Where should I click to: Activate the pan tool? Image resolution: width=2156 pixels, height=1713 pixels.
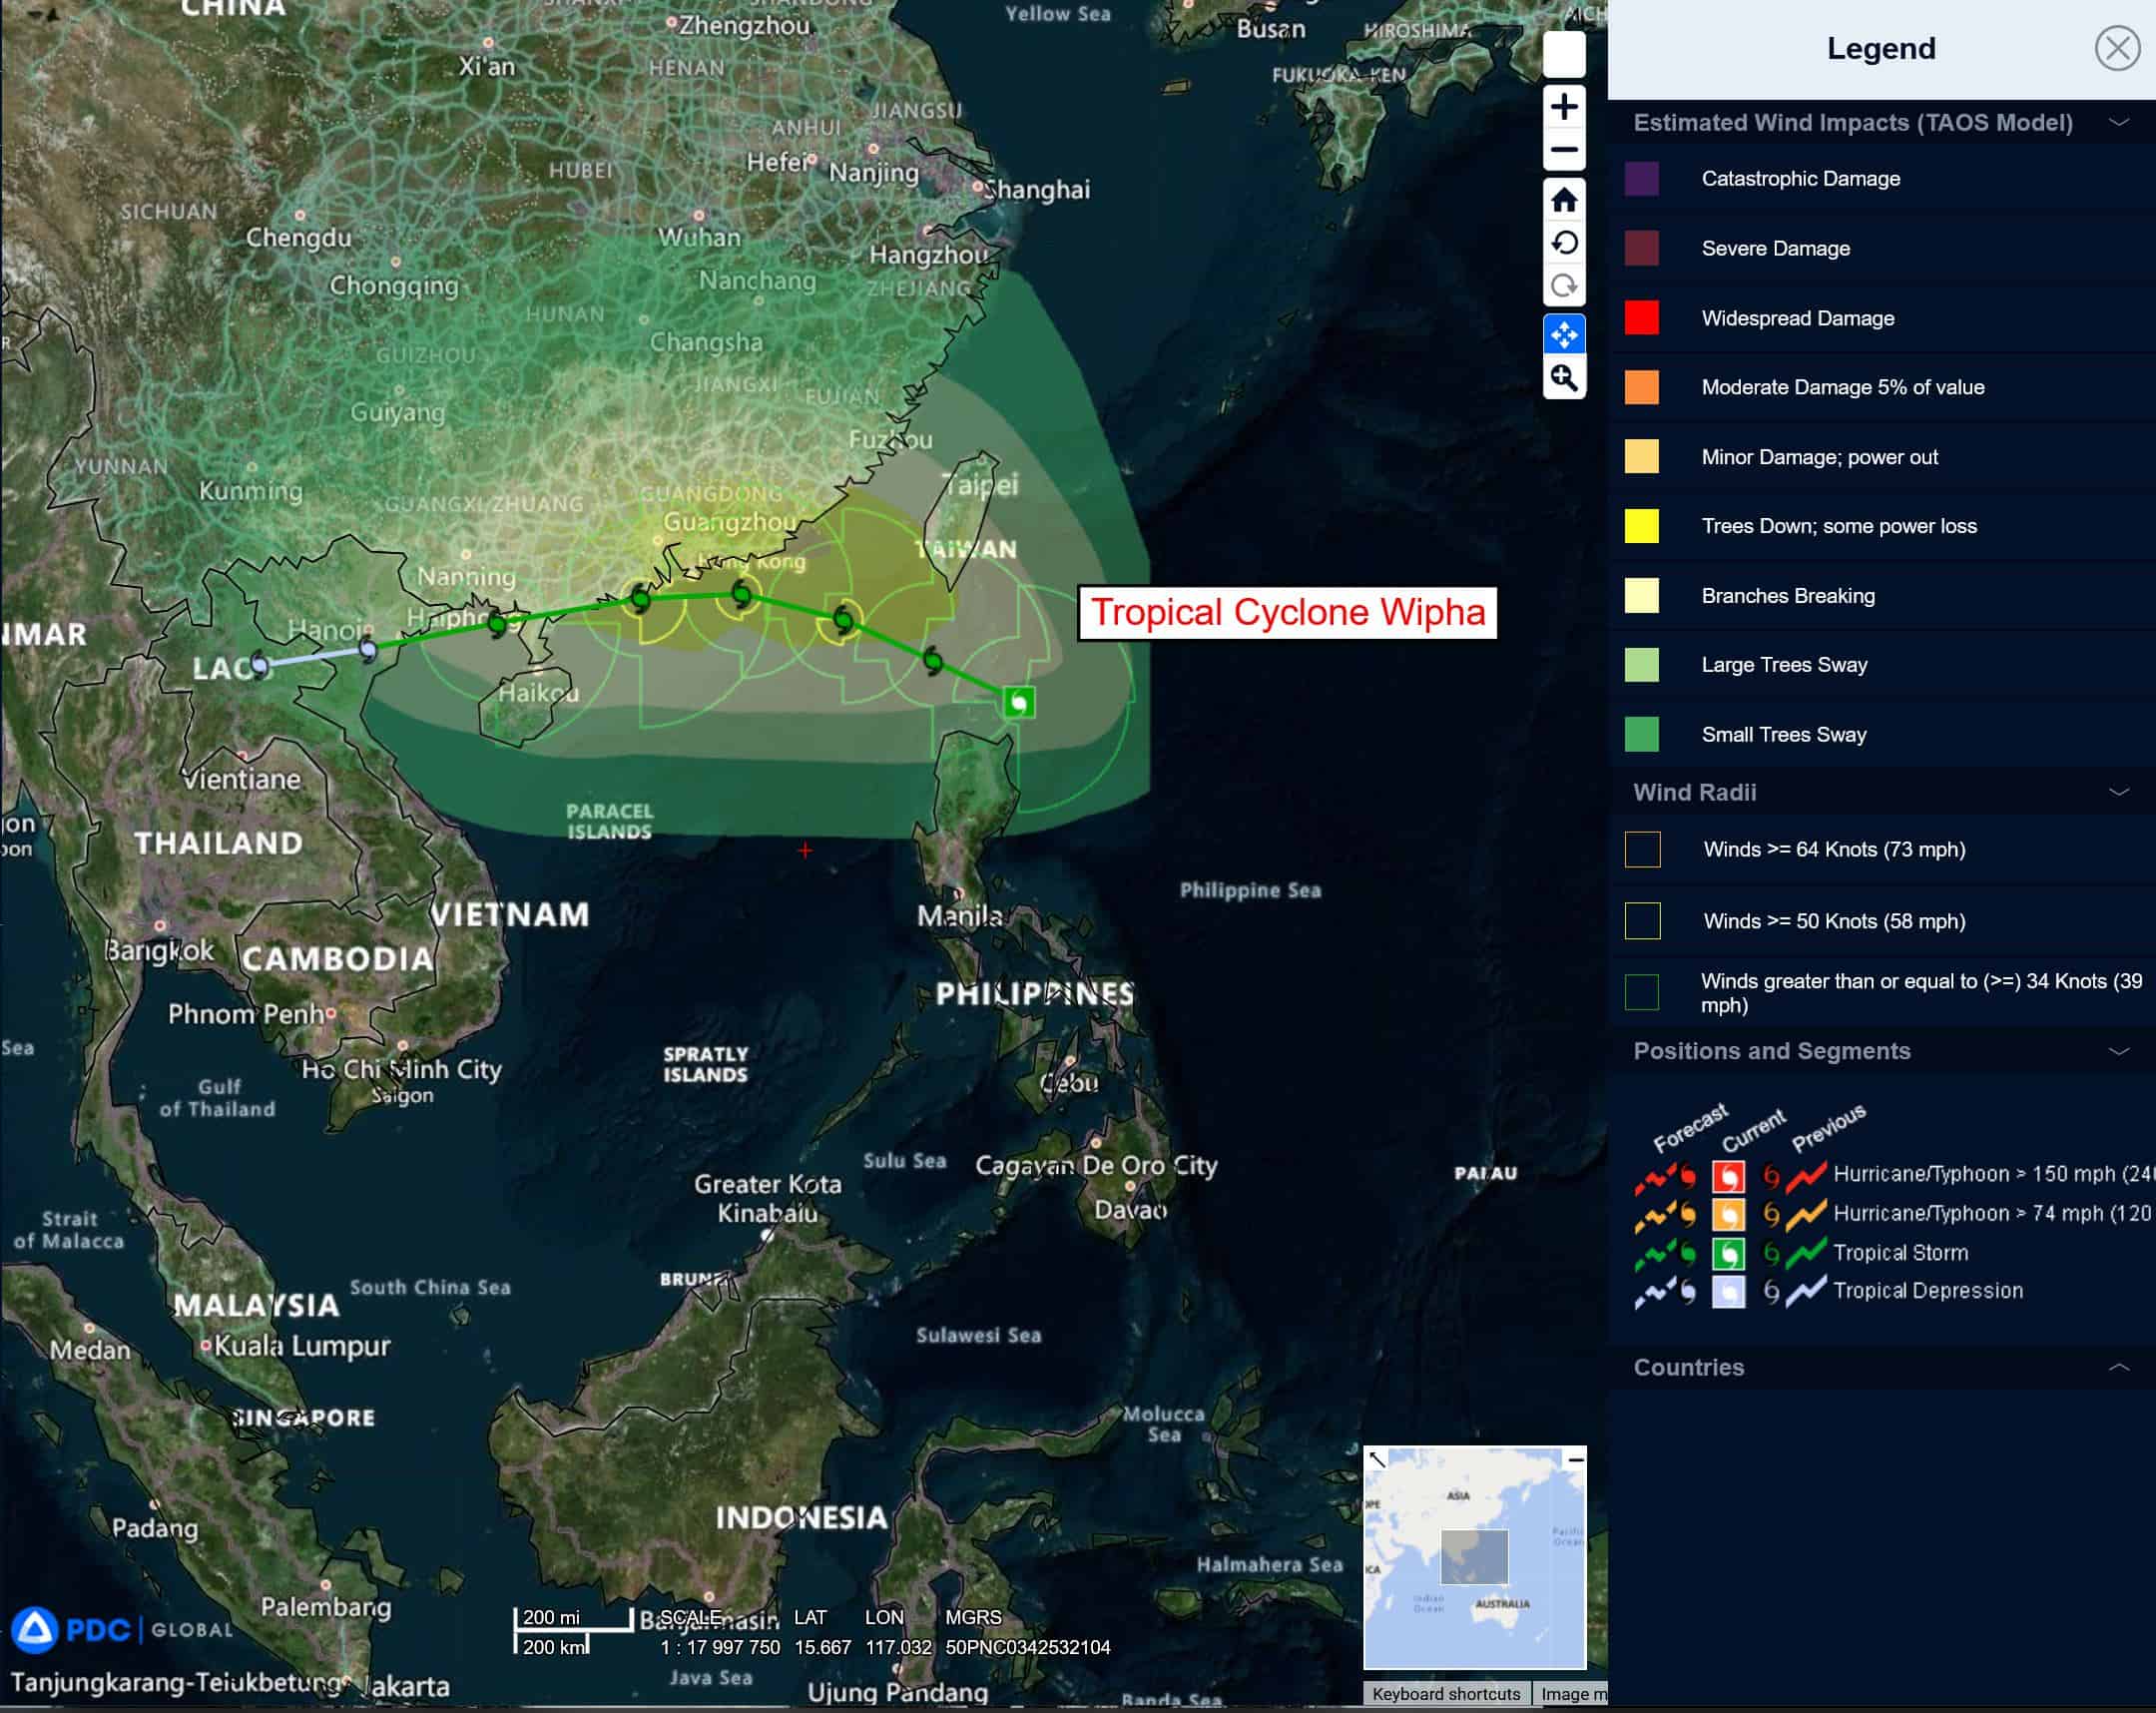(x=1564, y=334)
